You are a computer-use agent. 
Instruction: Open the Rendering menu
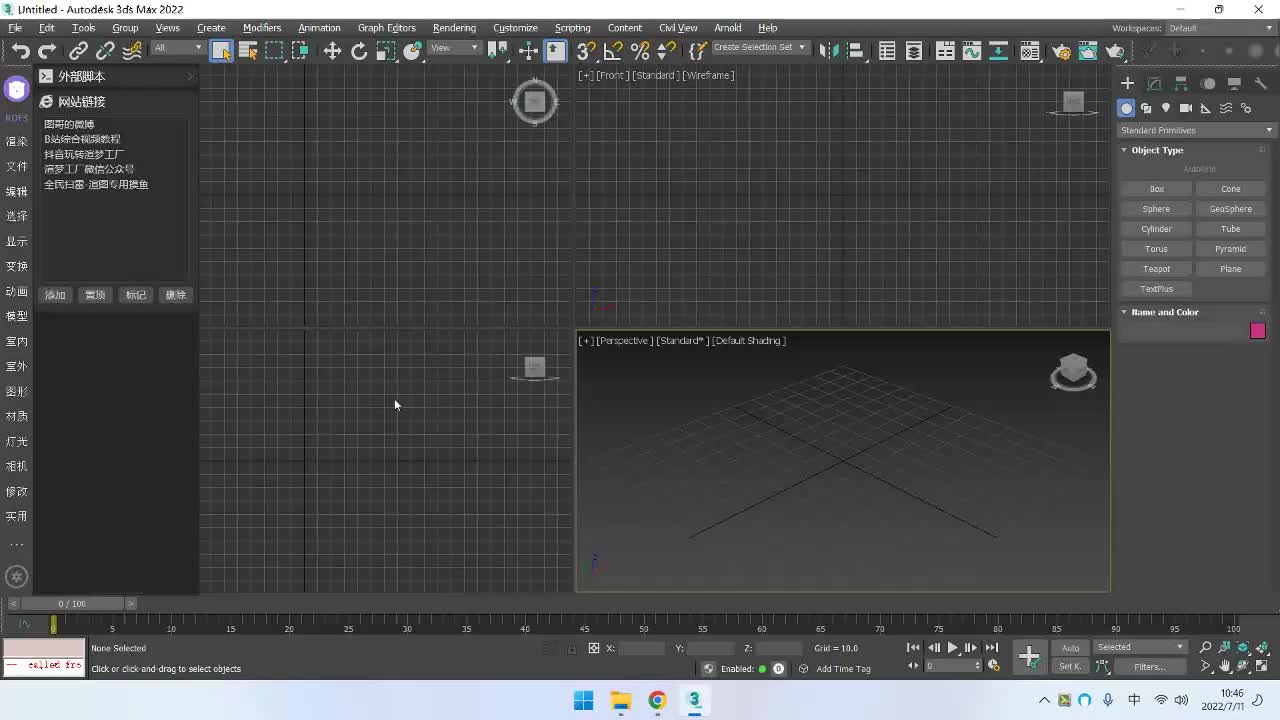tap(454, 28)
